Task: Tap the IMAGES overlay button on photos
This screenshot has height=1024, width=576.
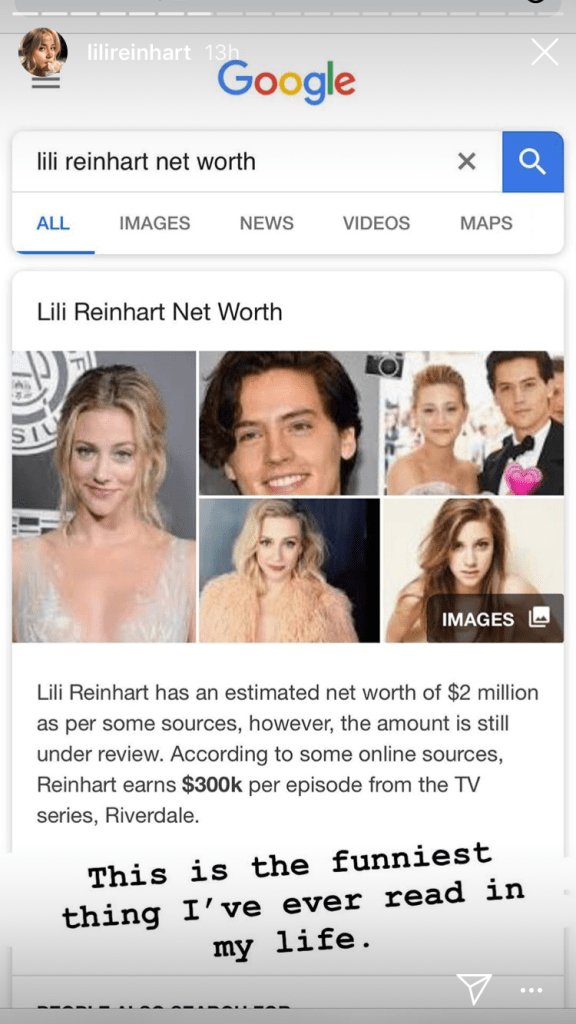Action: click(495, 618)
